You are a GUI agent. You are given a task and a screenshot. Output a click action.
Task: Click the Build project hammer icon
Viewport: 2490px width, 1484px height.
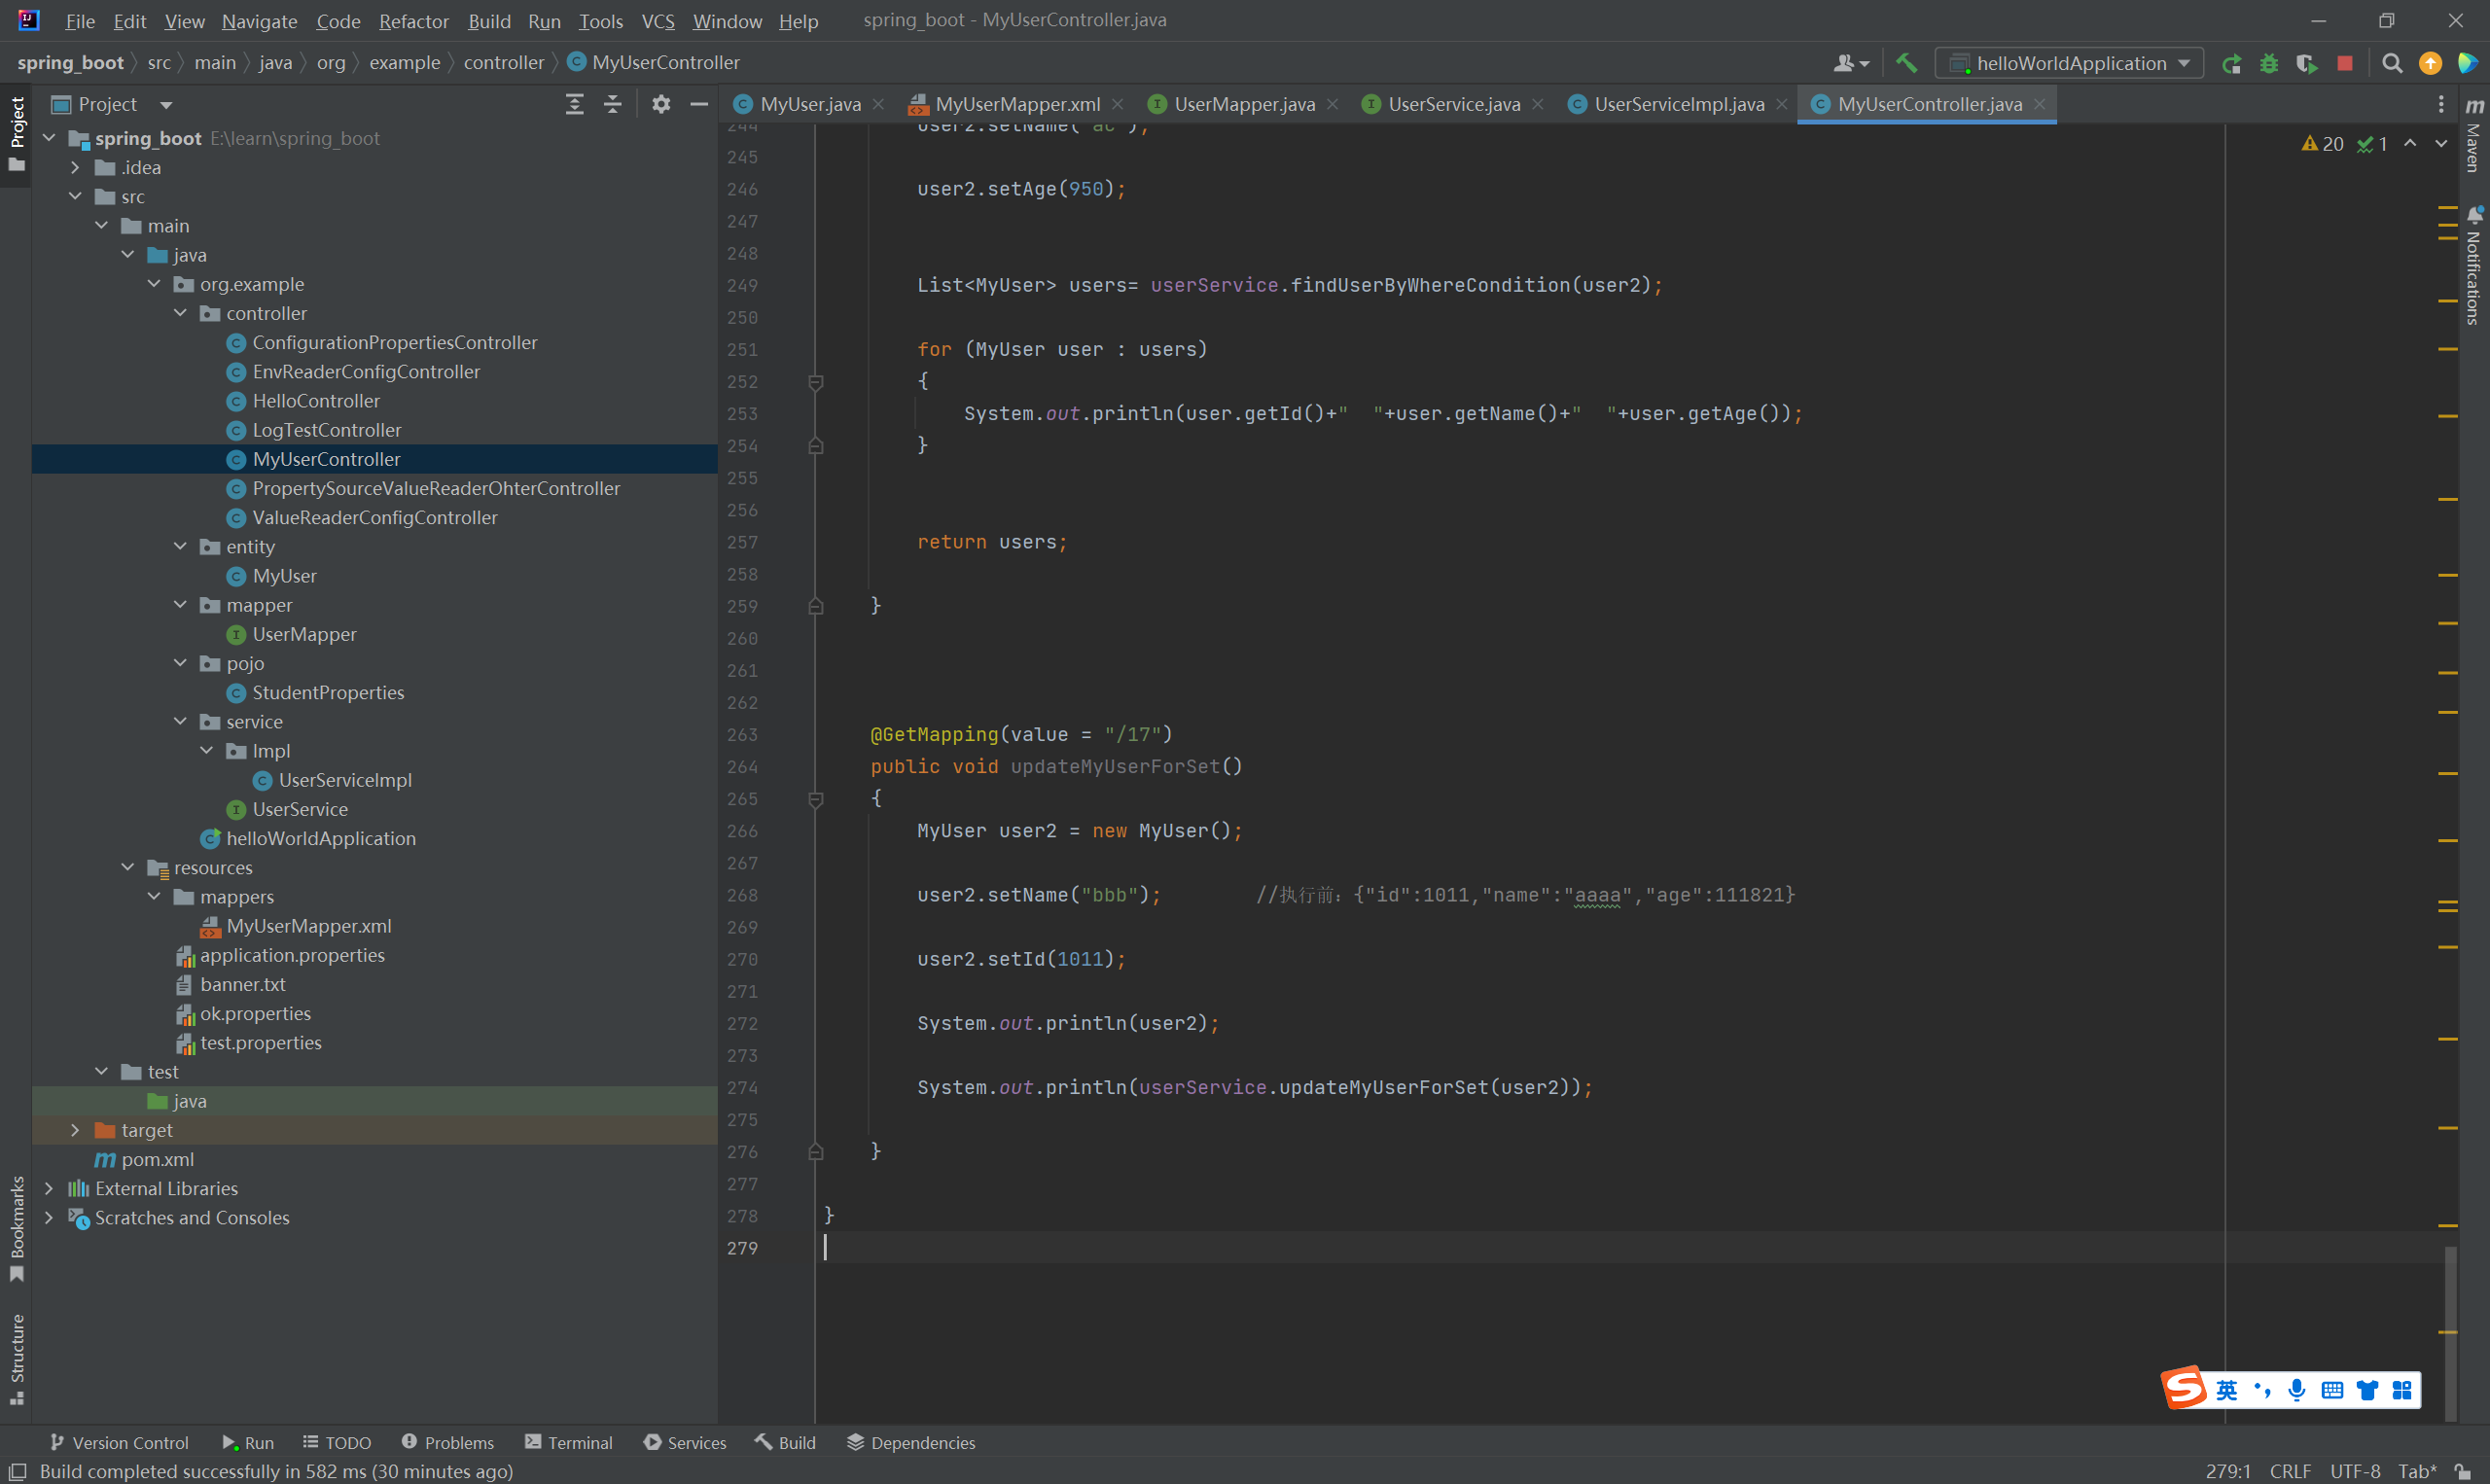[1906, 63]
